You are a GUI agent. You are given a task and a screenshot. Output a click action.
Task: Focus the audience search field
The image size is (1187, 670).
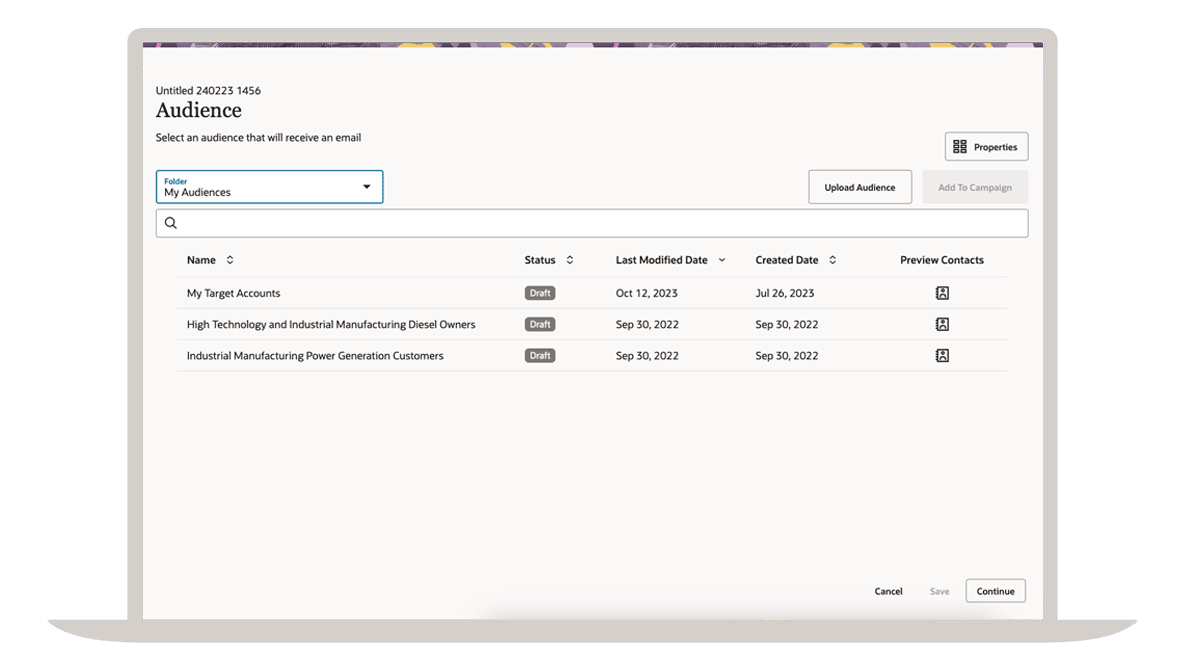[600, 223]
